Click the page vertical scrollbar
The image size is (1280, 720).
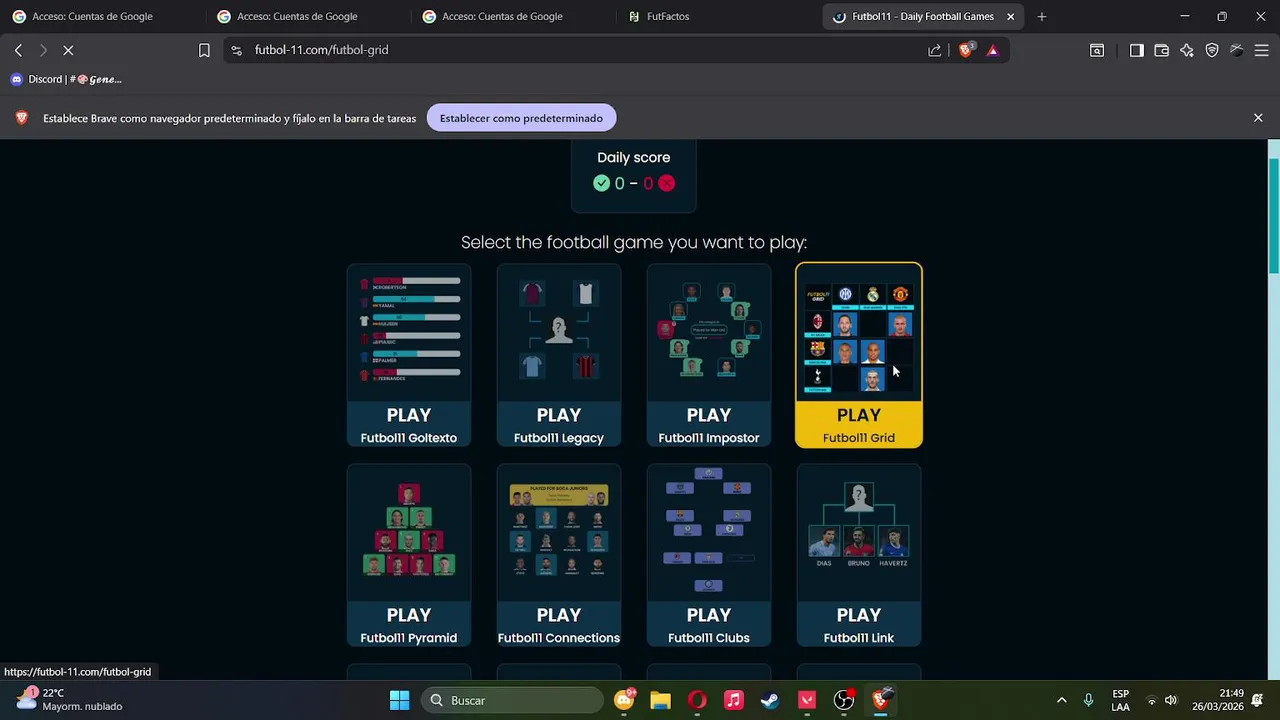coord(1273,215)
